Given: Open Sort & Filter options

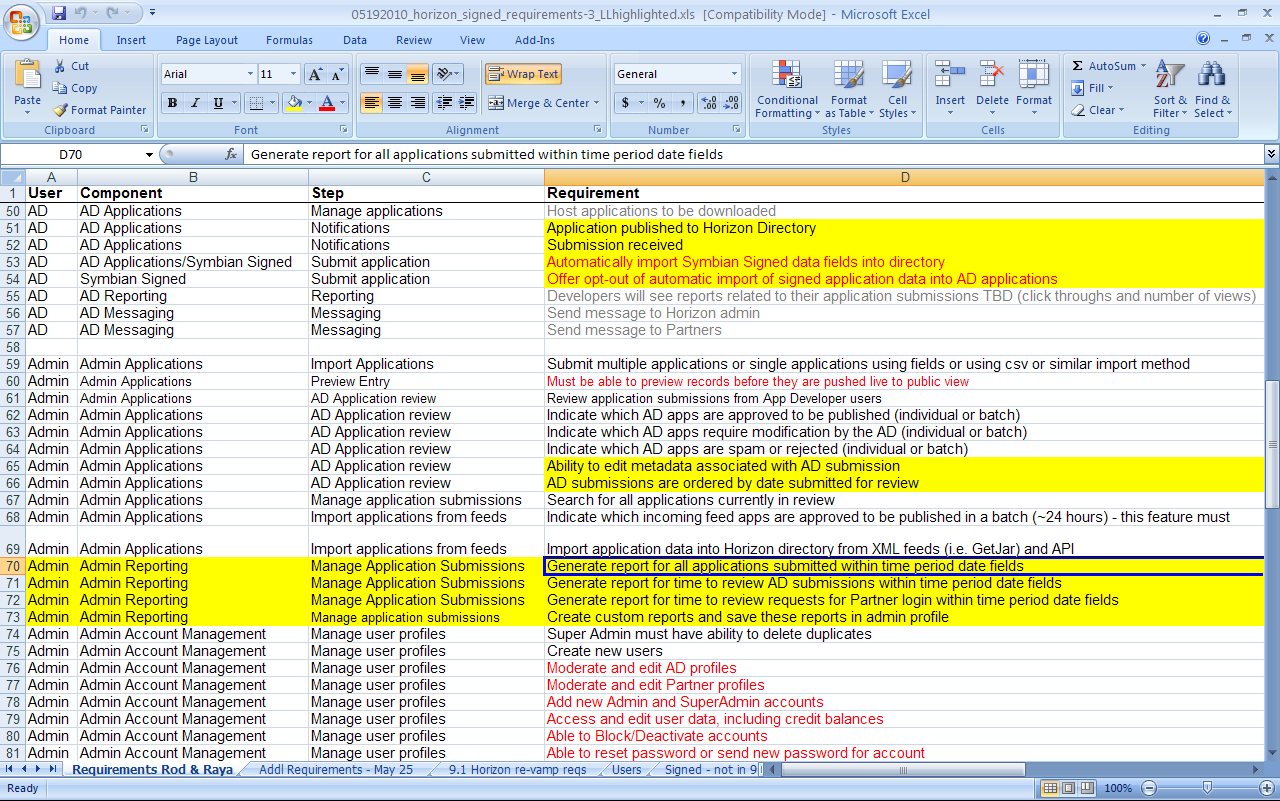Looking at the screenshot, I should click(x=1170, y=90).
